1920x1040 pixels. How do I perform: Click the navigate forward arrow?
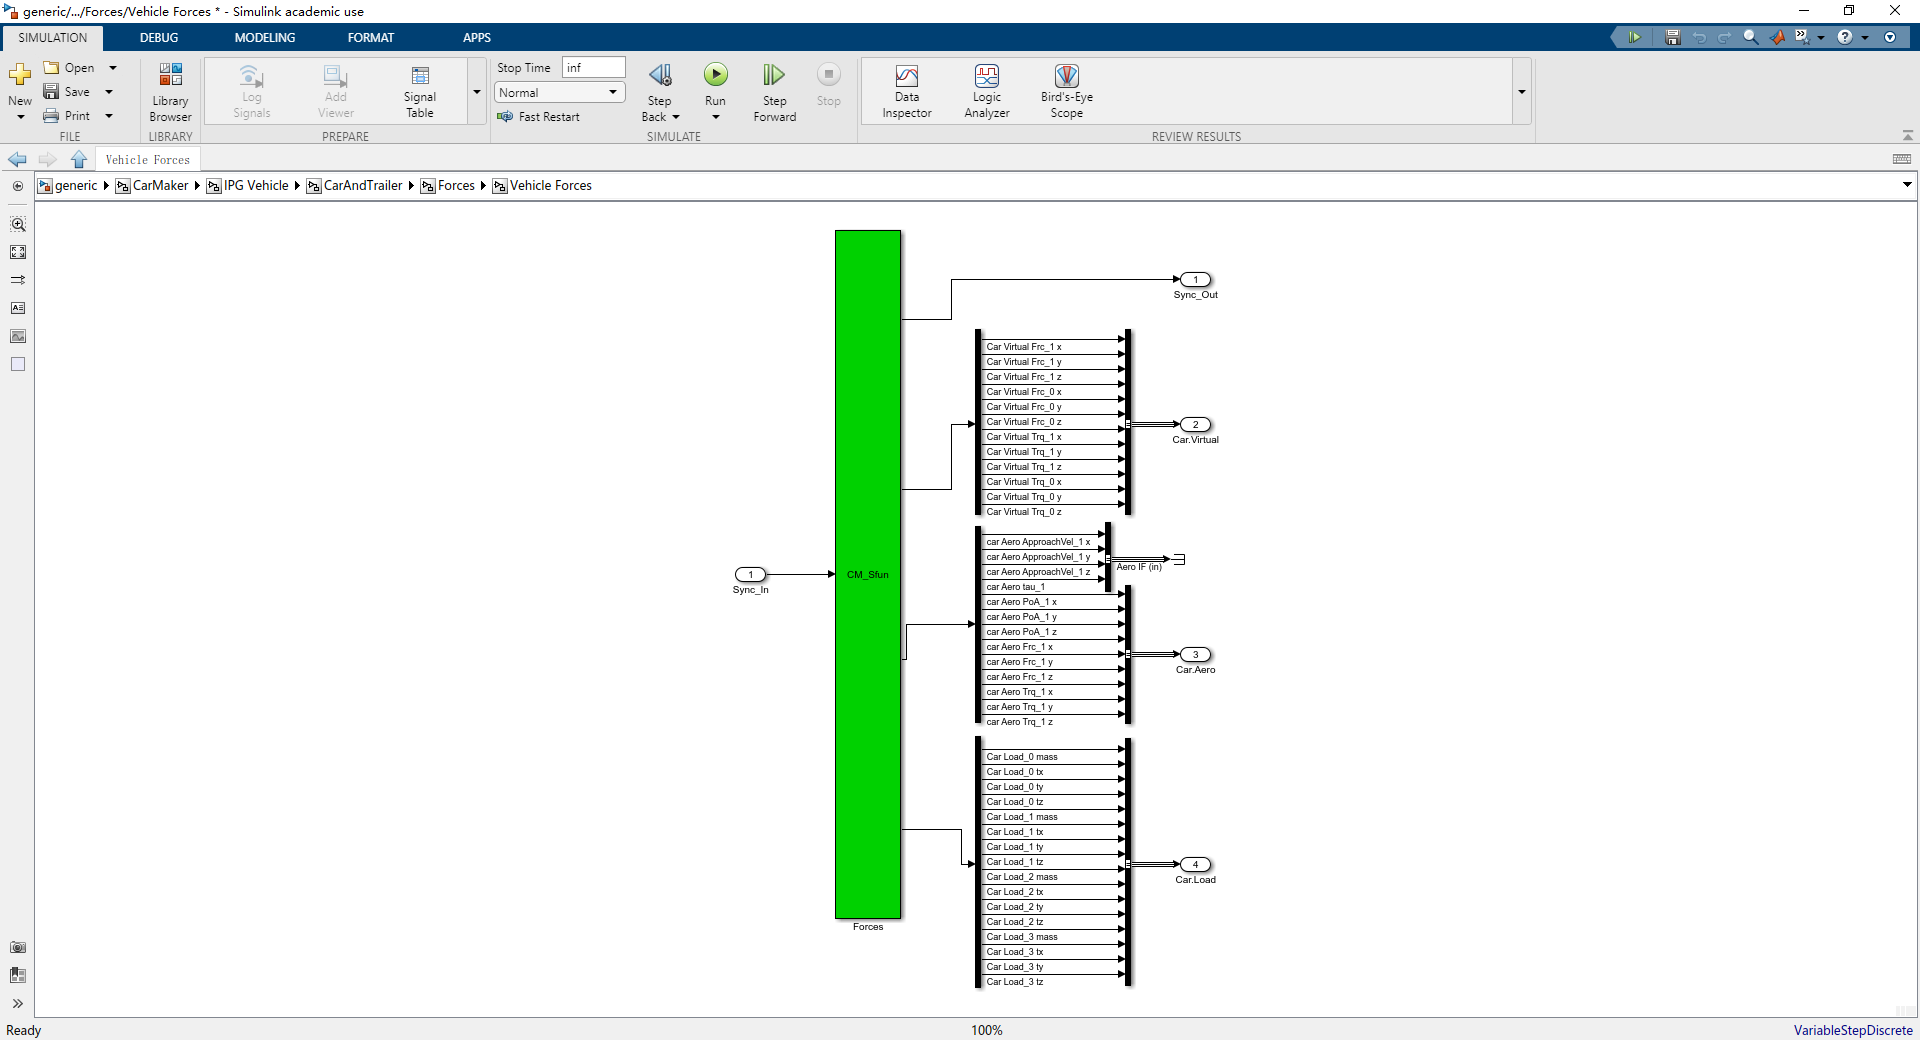tap(47, 160)
